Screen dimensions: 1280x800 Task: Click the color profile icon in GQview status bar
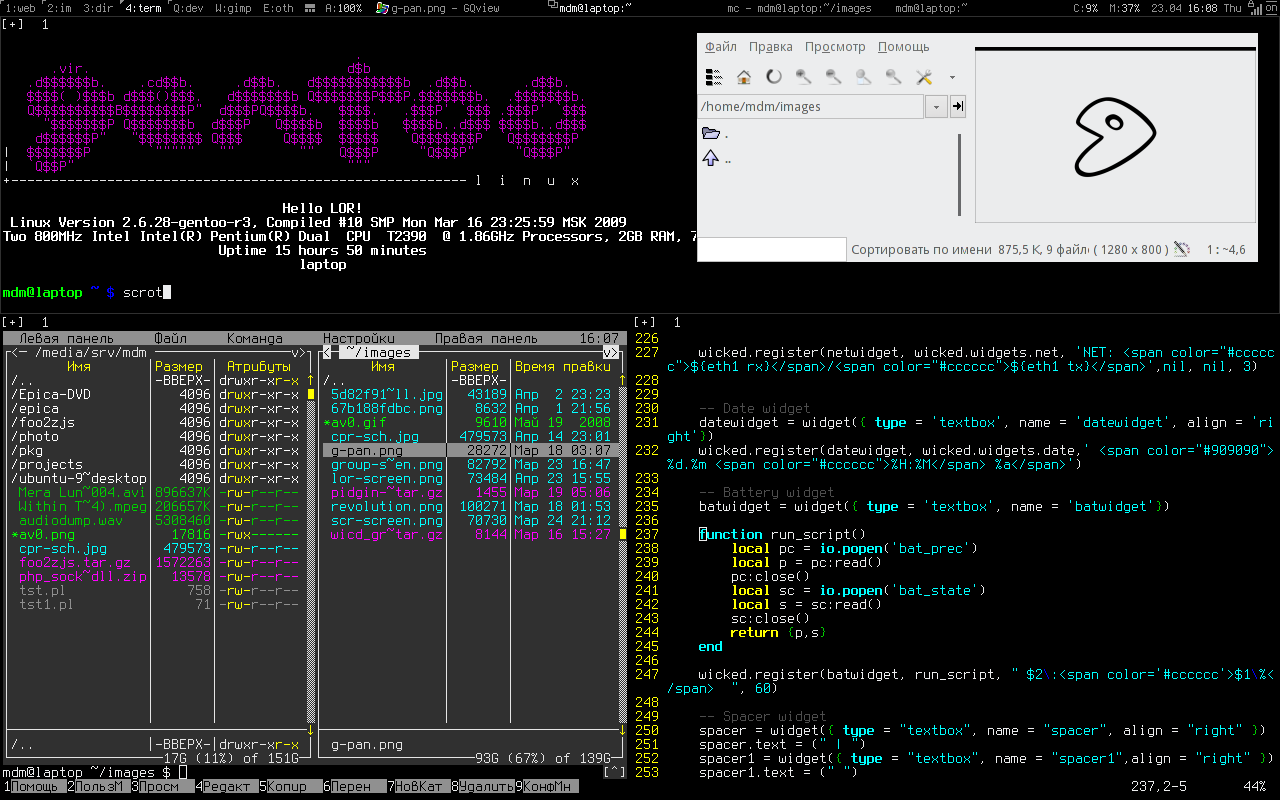coord(1181,249)
